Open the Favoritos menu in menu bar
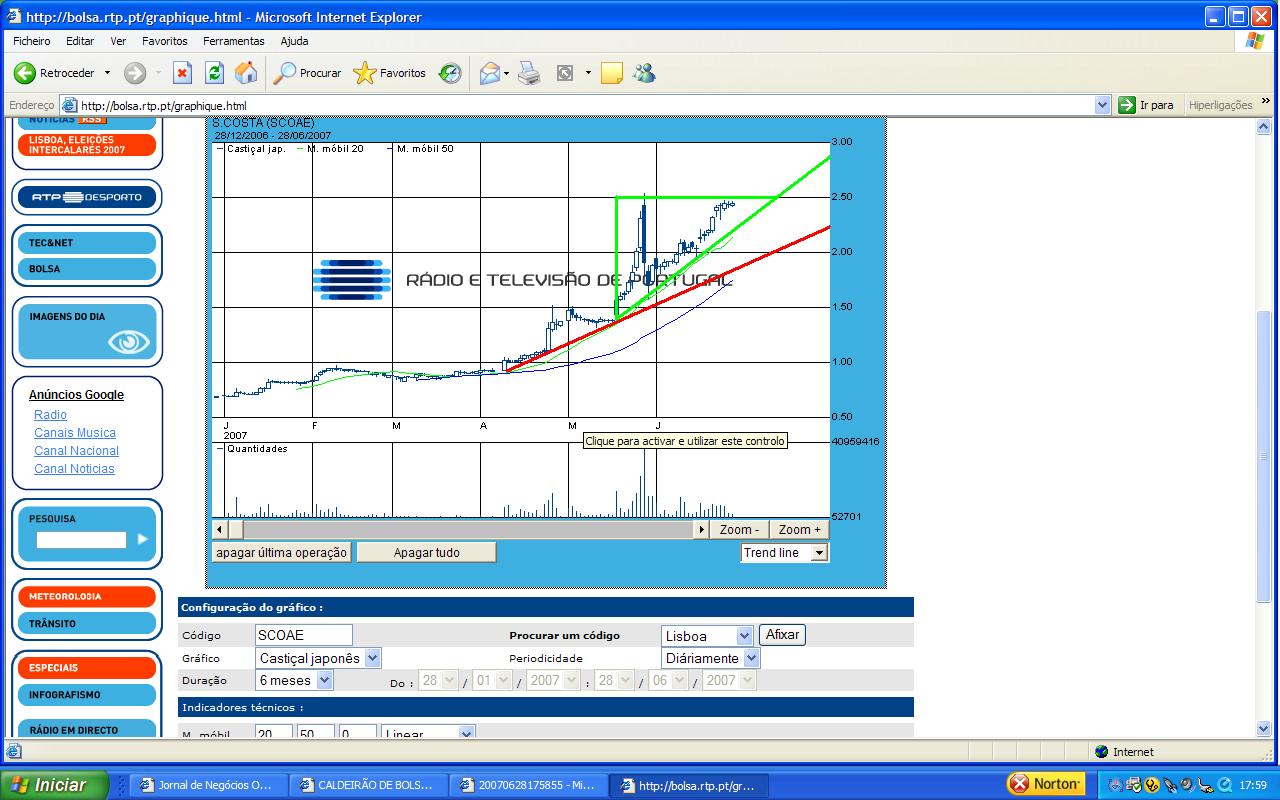This screenshot has height=800, width=1280. click(x=165, y=41)
